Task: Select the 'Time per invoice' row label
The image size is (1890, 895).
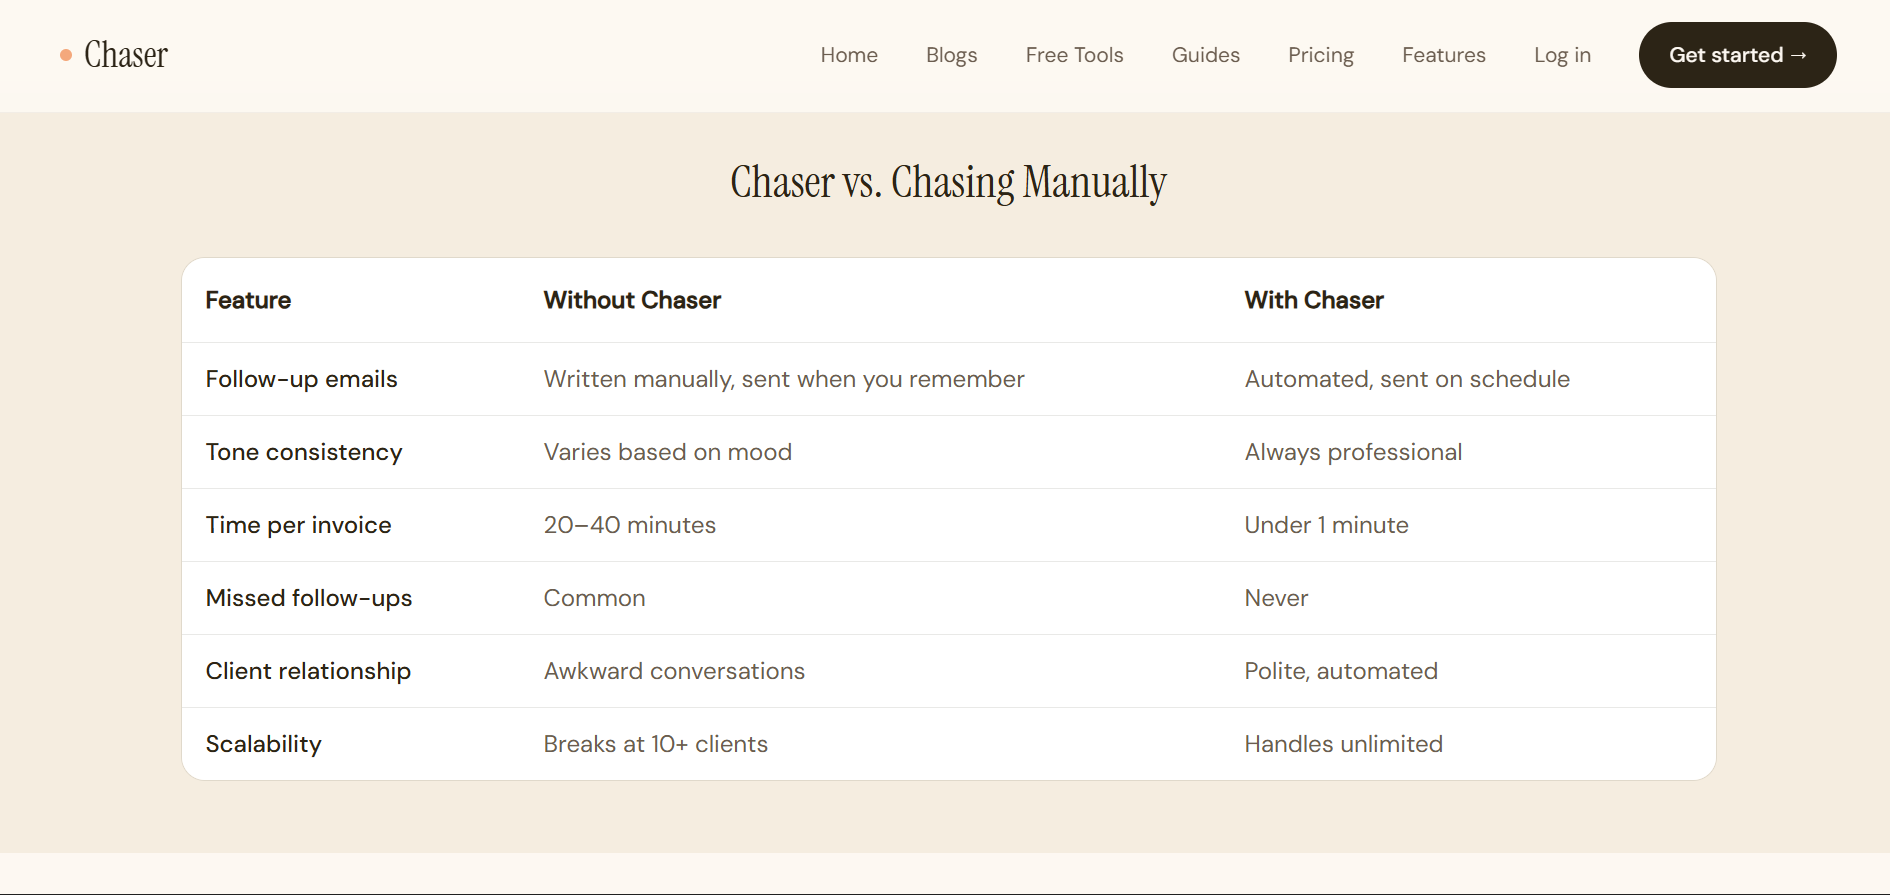Action: (298, 525)
